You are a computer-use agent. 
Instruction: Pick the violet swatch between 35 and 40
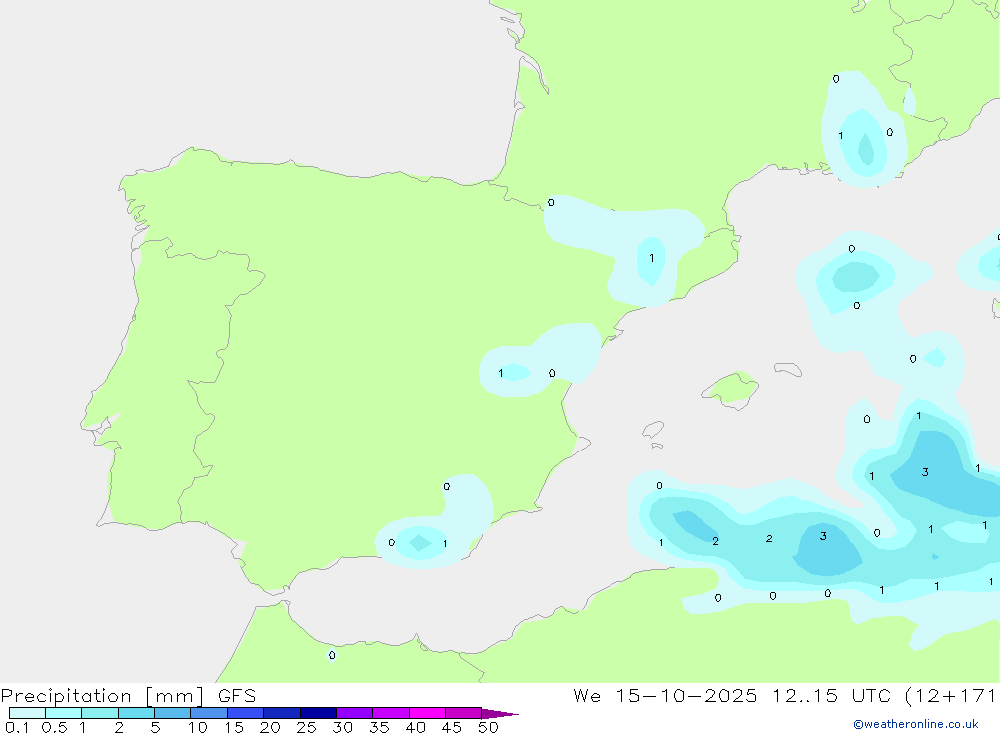391,713
